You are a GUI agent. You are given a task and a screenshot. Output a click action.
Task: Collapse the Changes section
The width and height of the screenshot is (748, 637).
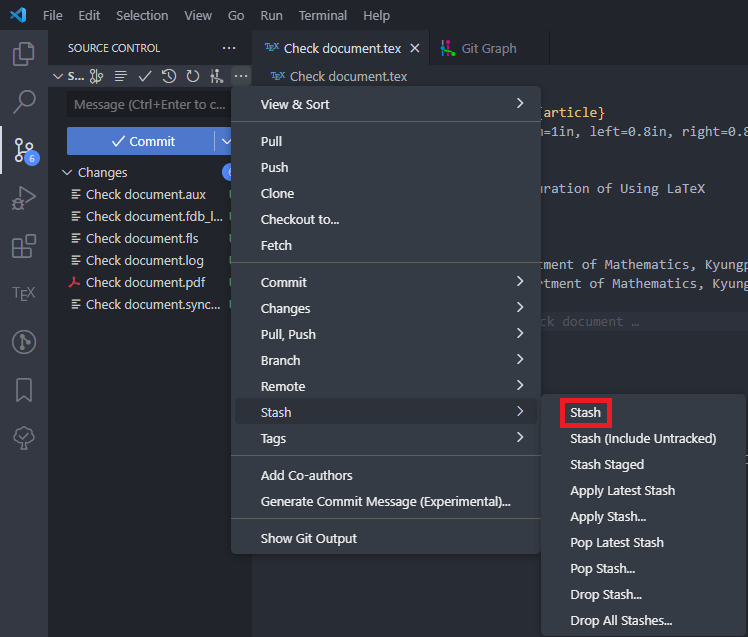coord(67,172)
